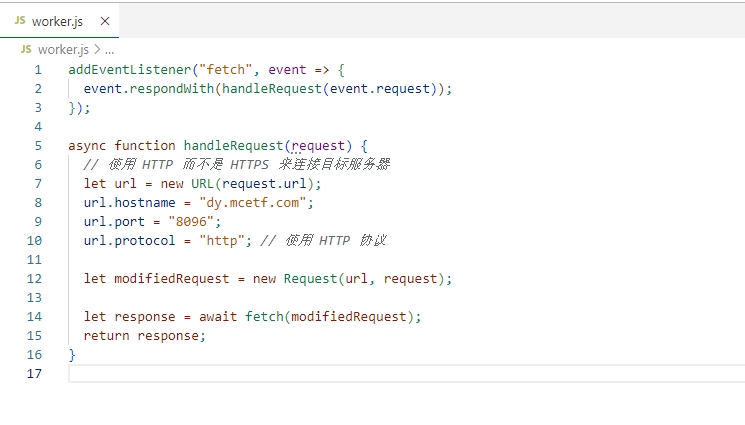Select the worker.js tab
Screen dimensions: 745x425
[x=59, y=21]
